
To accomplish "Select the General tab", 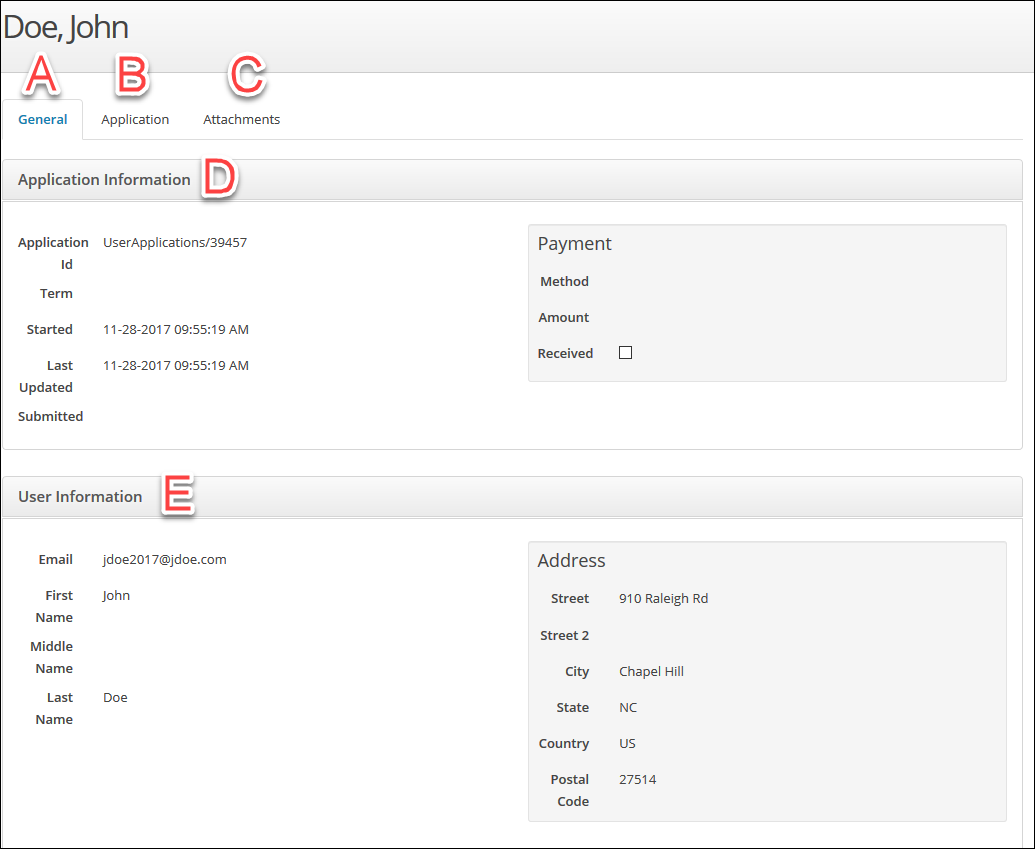I will pos(42,119).
